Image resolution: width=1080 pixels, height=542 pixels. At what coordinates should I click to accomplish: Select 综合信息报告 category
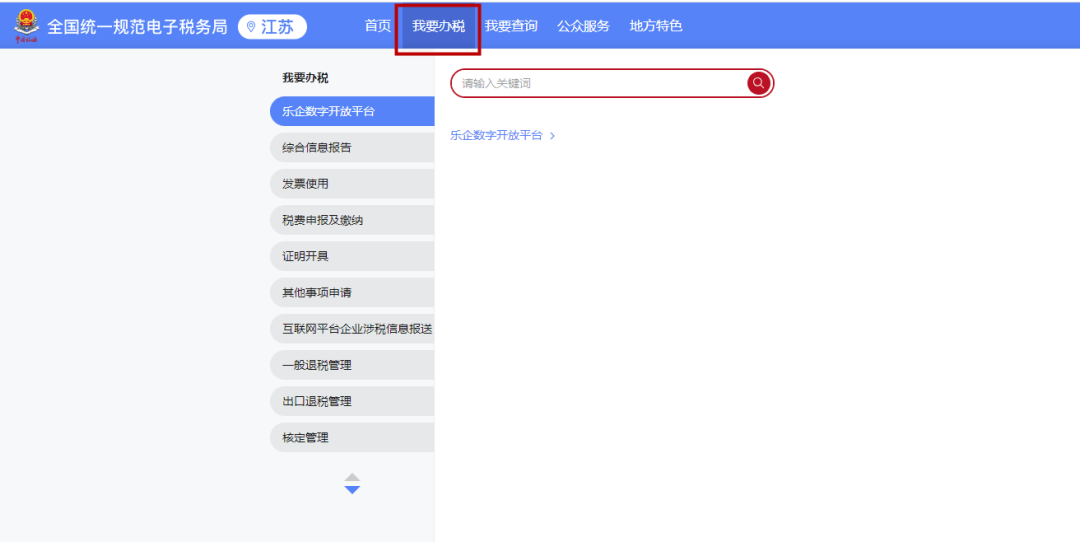pos(352,147)
